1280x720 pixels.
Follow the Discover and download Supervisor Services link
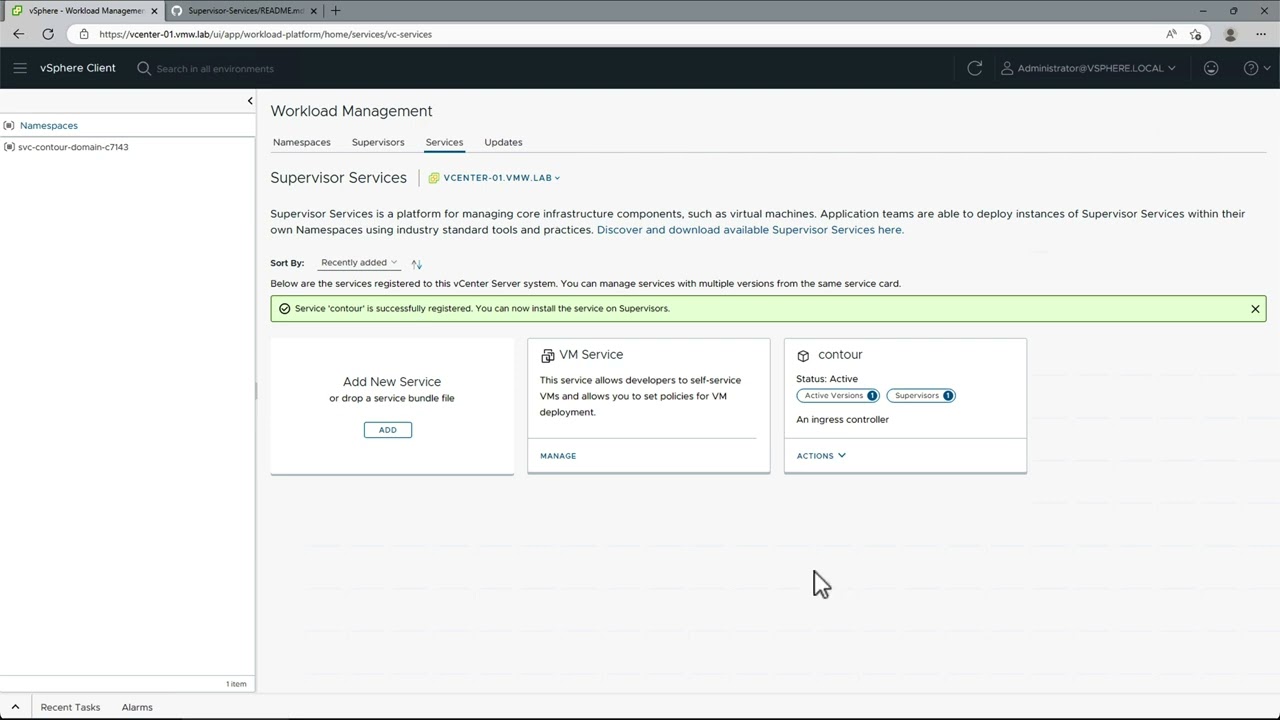pyautogui.click(x=750, y=230)
